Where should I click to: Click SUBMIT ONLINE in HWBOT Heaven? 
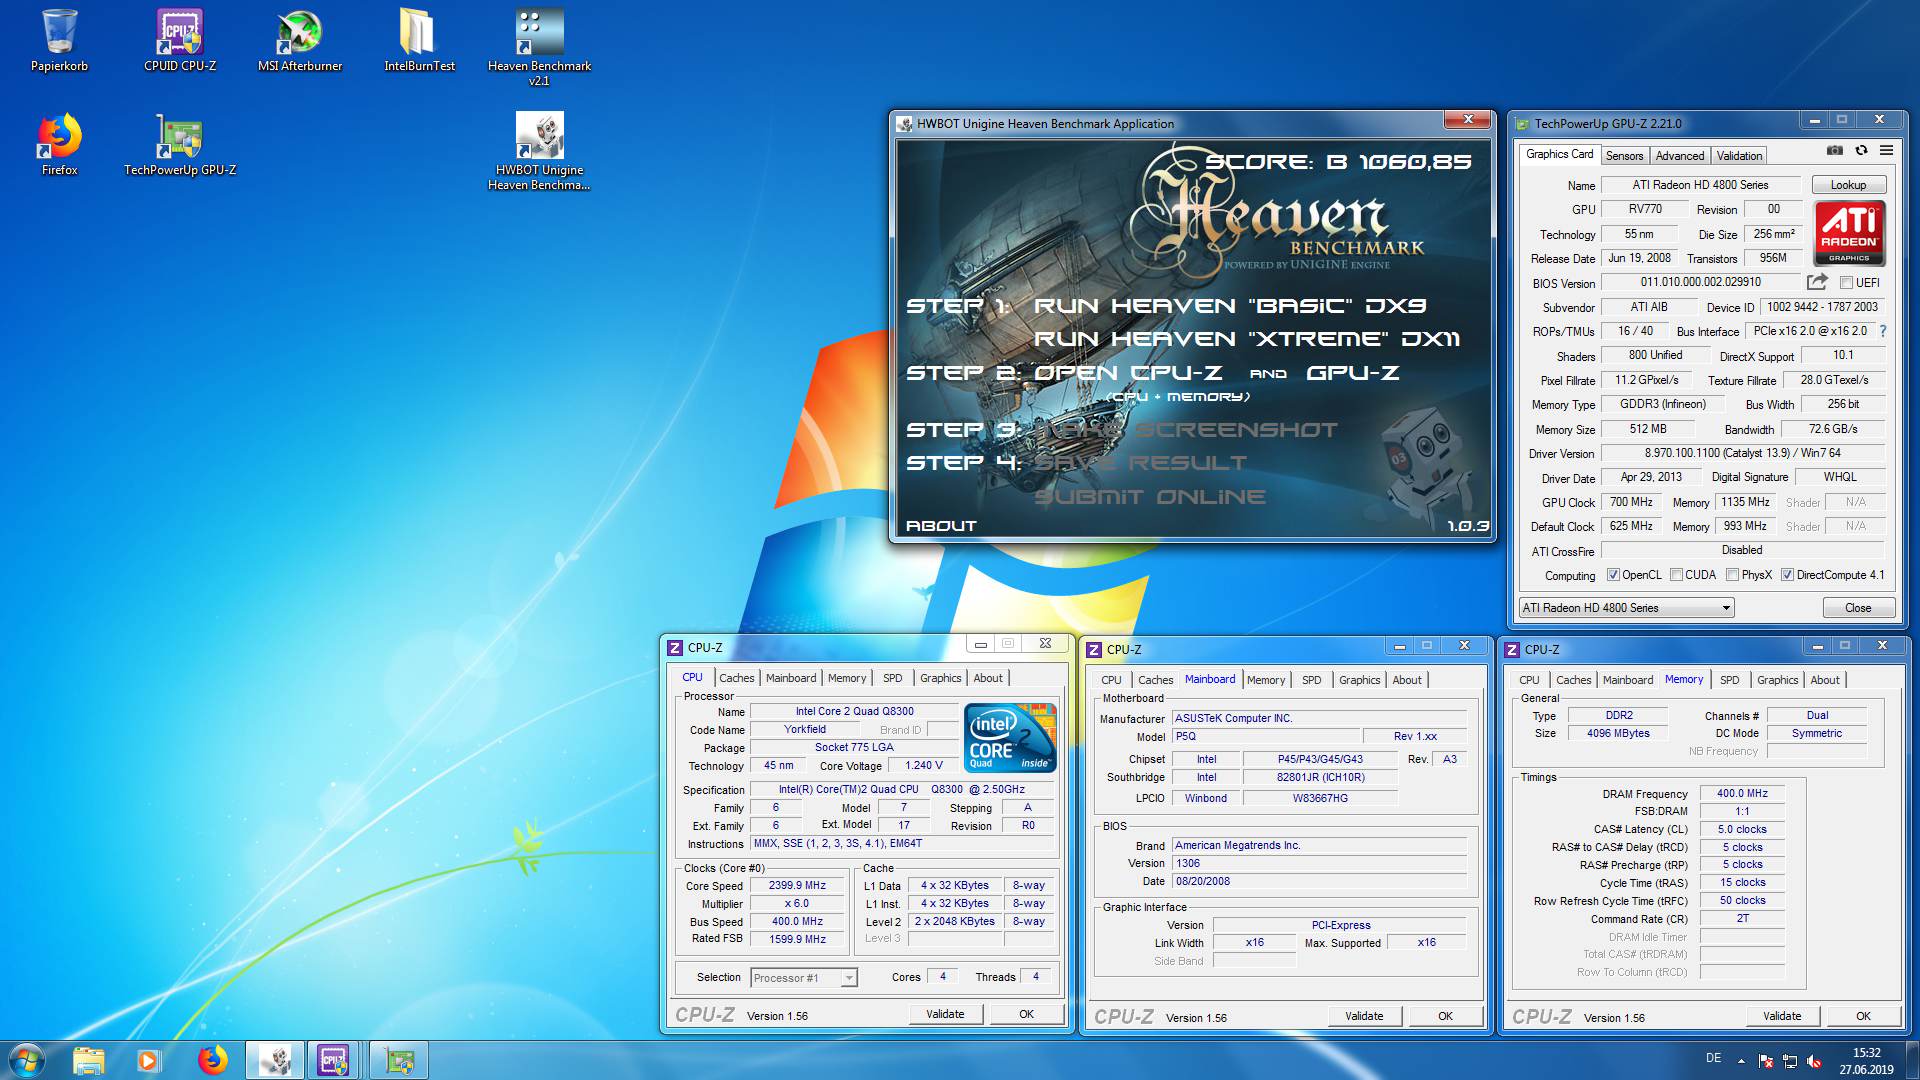tap(1150, 497)
